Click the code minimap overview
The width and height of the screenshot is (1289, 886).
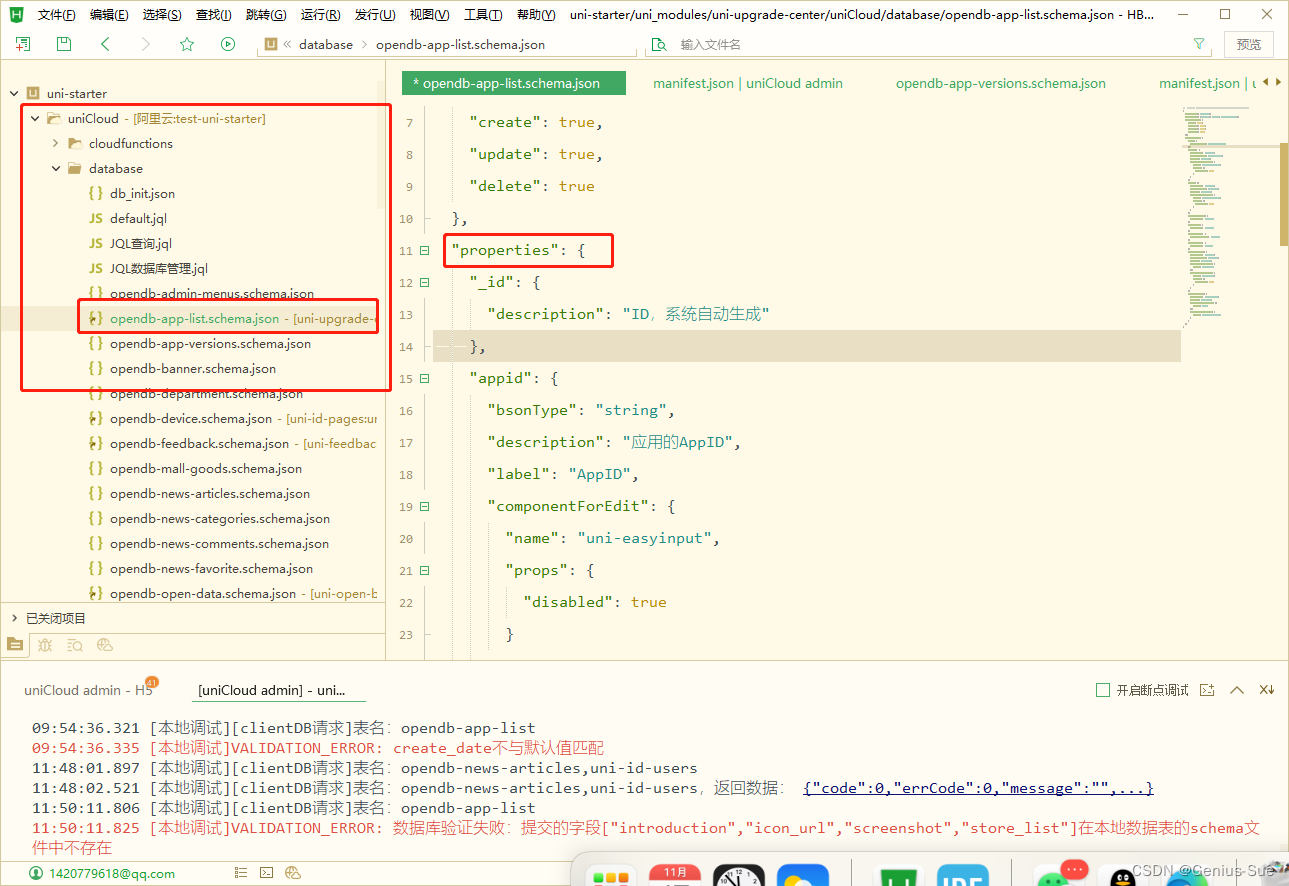click(x=1229, y=218)
